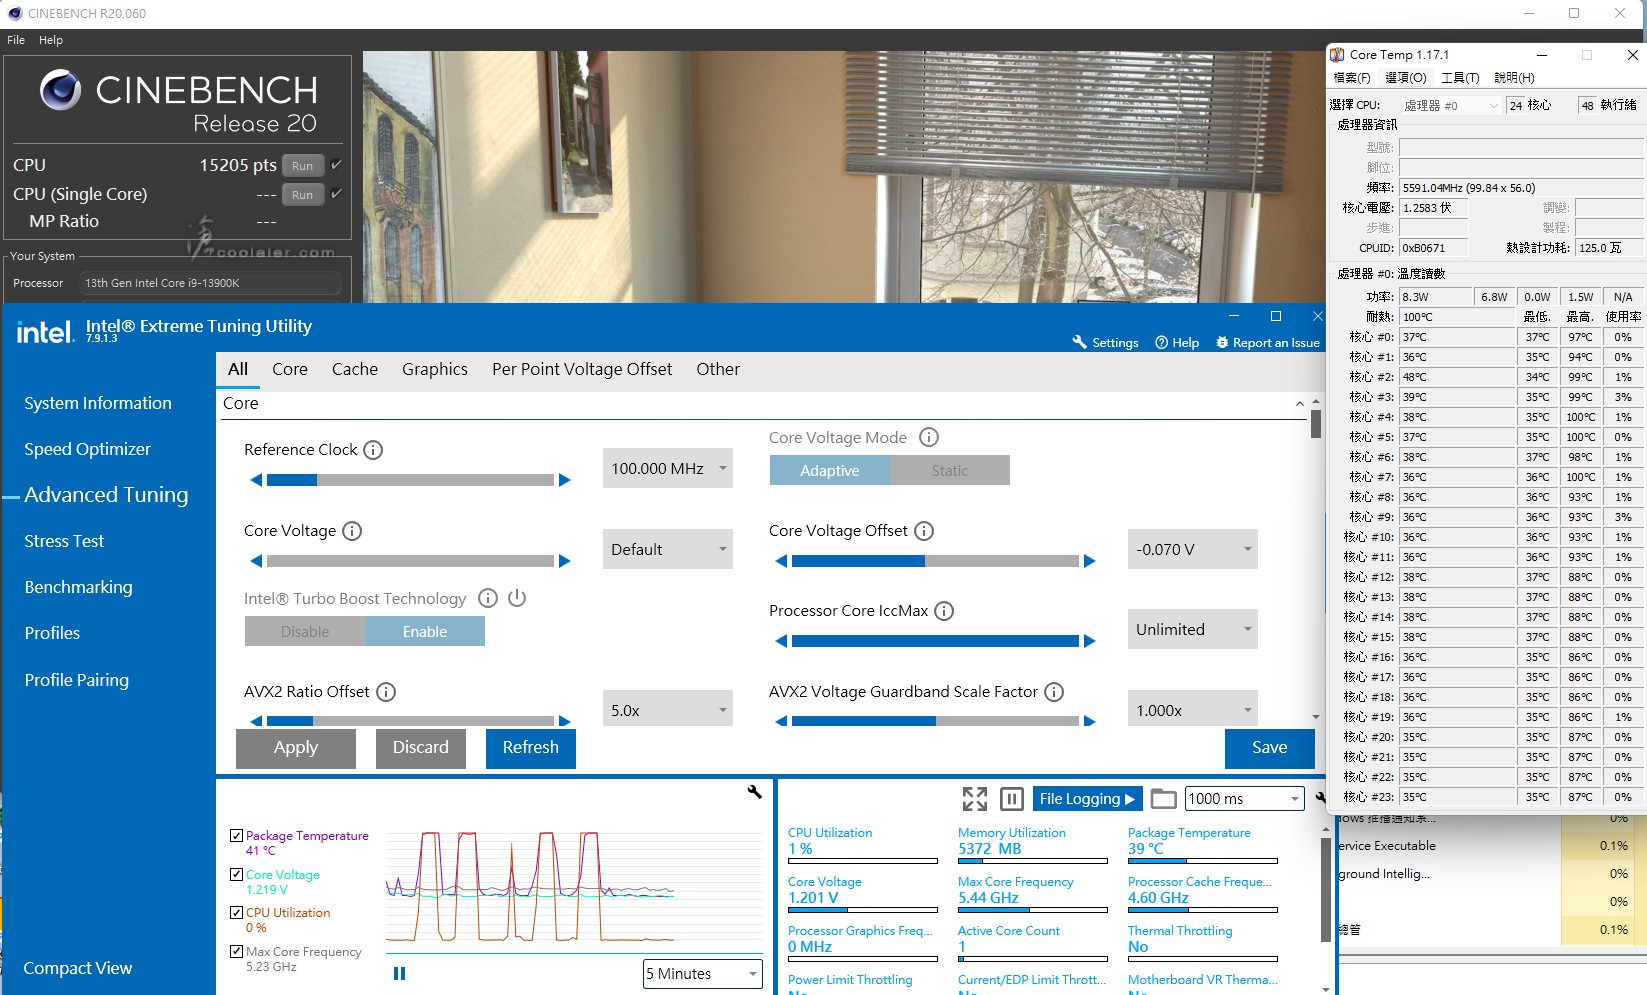Open graph panel wrench settings
The image size is (1647, 995).
click(755, 792)
